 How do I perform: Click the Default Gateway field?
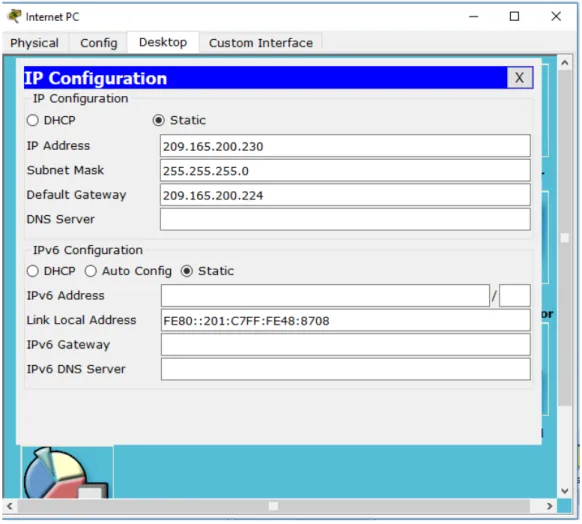tap(345, 195)
